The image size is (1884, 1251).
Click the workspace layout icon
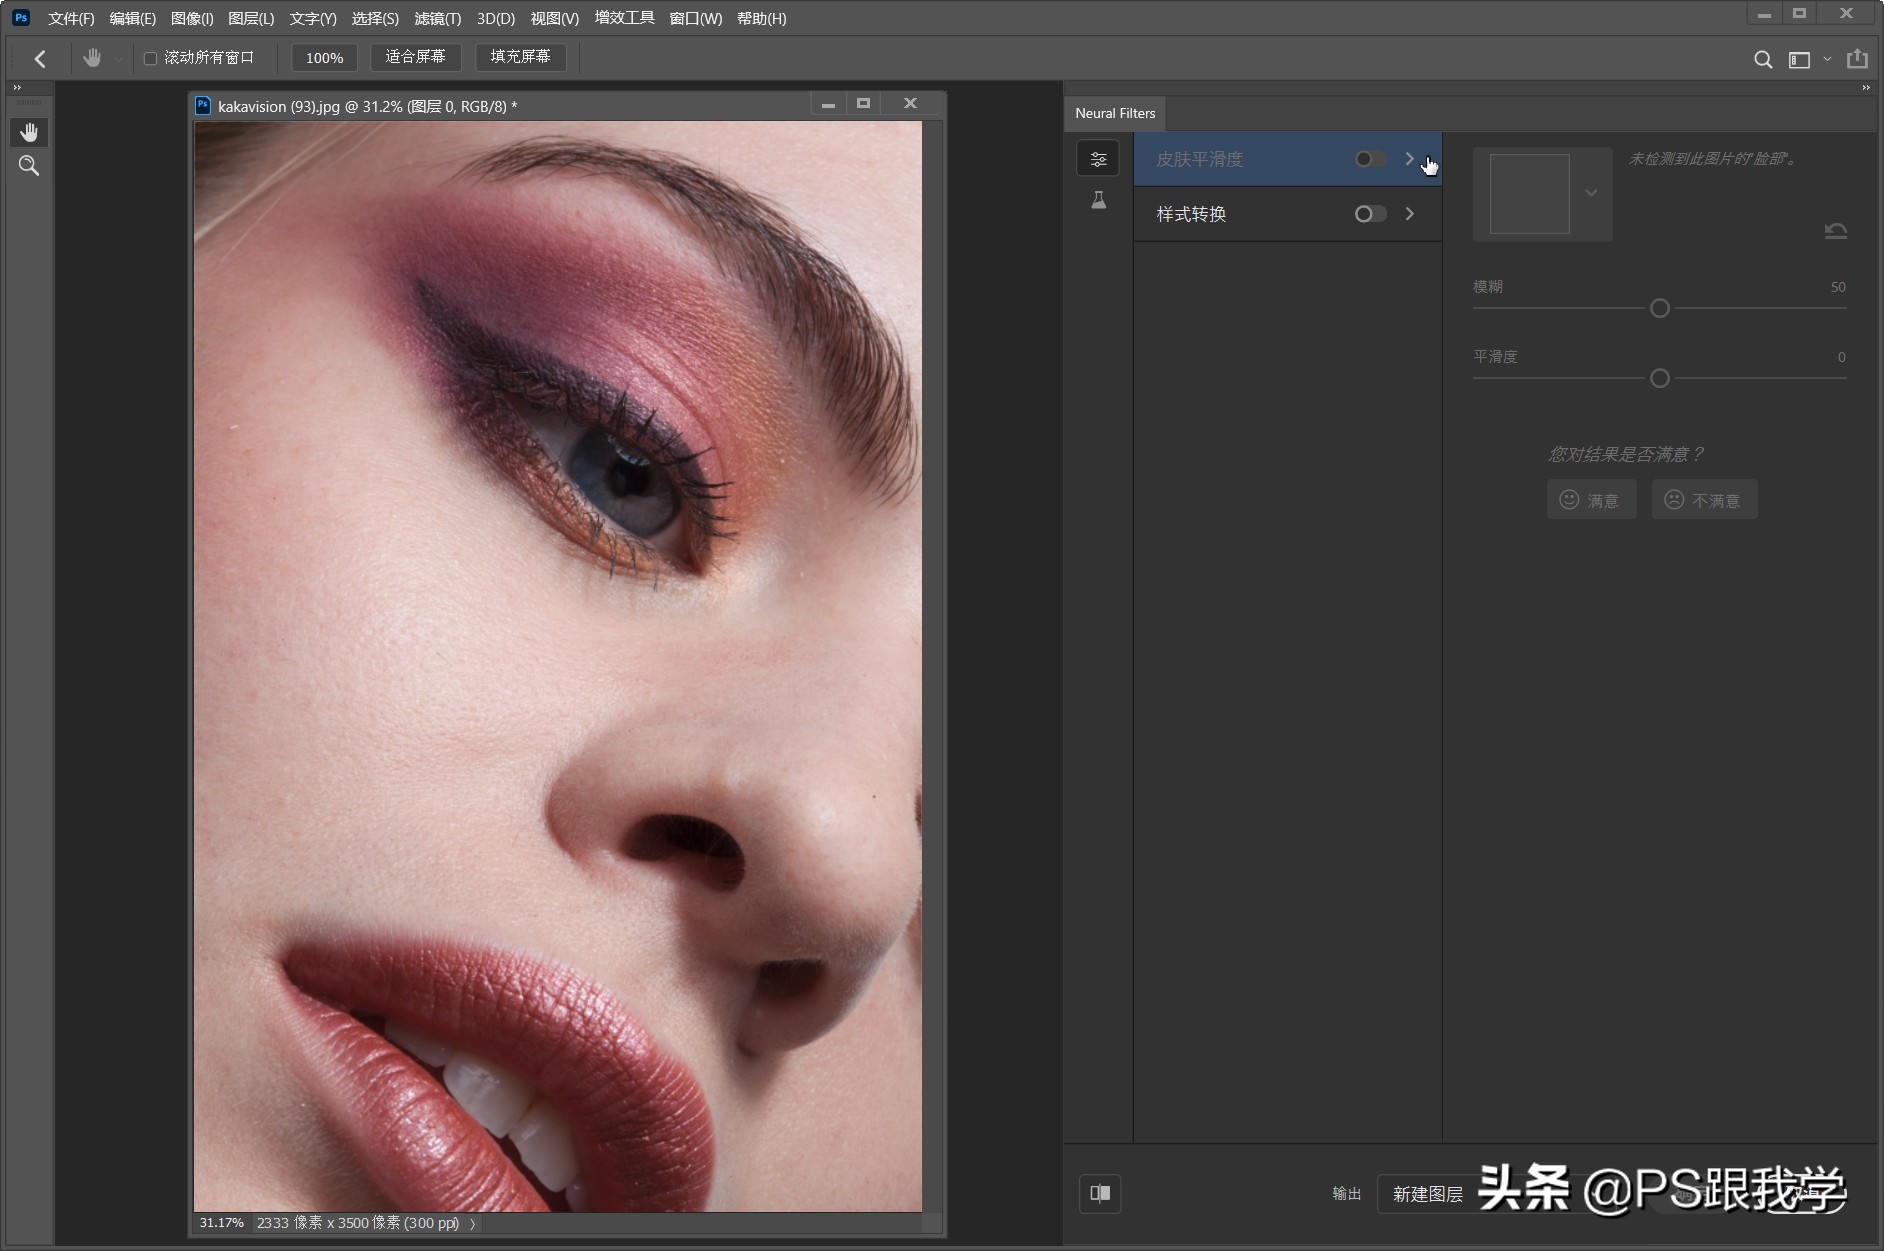[1799, 60]
